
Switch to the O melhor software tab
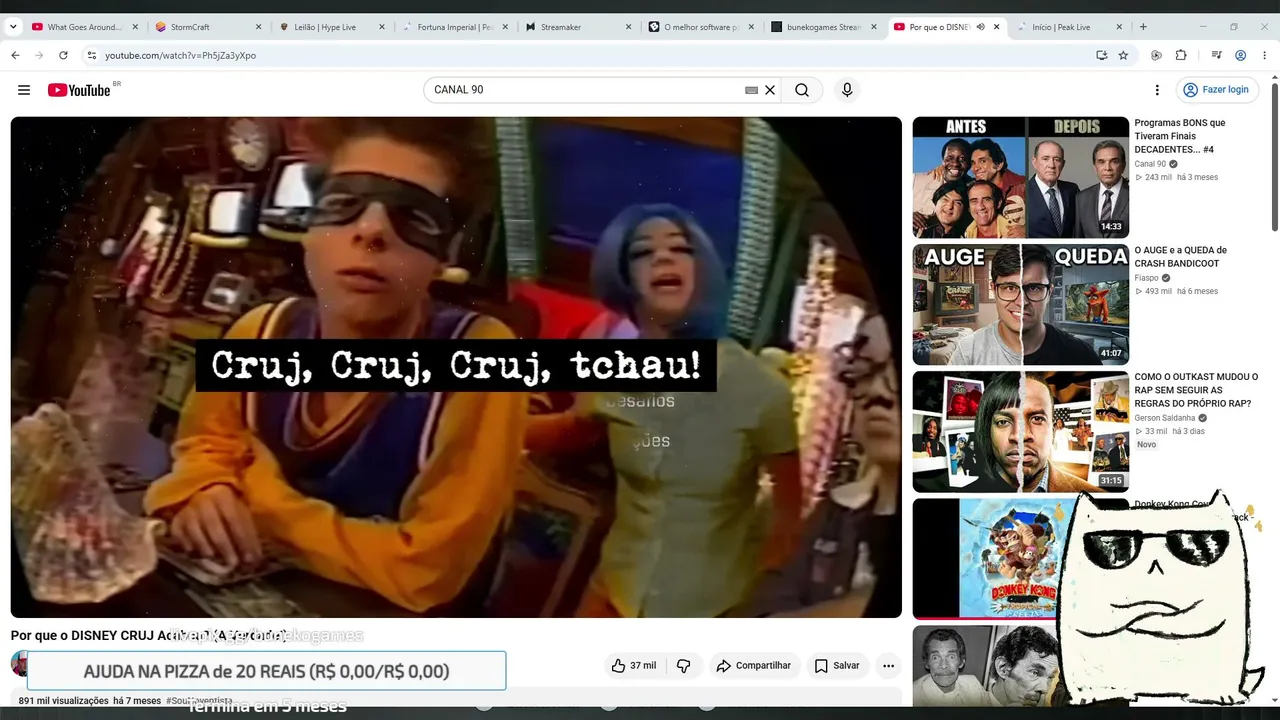pos(701,27)
